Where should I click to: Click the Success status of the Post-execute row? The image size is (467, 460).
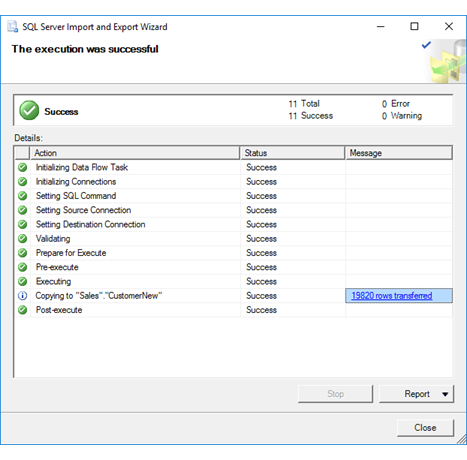click(261, 310)
